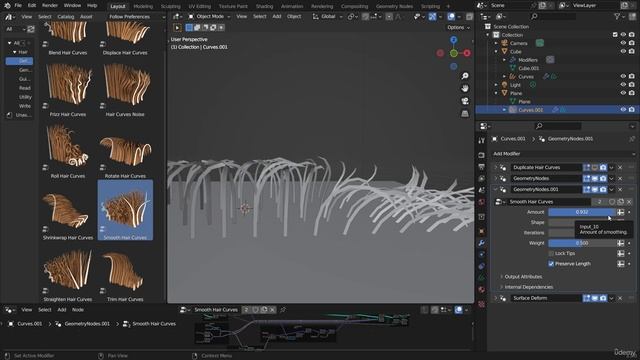The height and width of the screenshot is (360, 640).
Task: Unlink Smooth Hair Curves node group in modifier
Action: pyautogui.click(x=629, y=202)
